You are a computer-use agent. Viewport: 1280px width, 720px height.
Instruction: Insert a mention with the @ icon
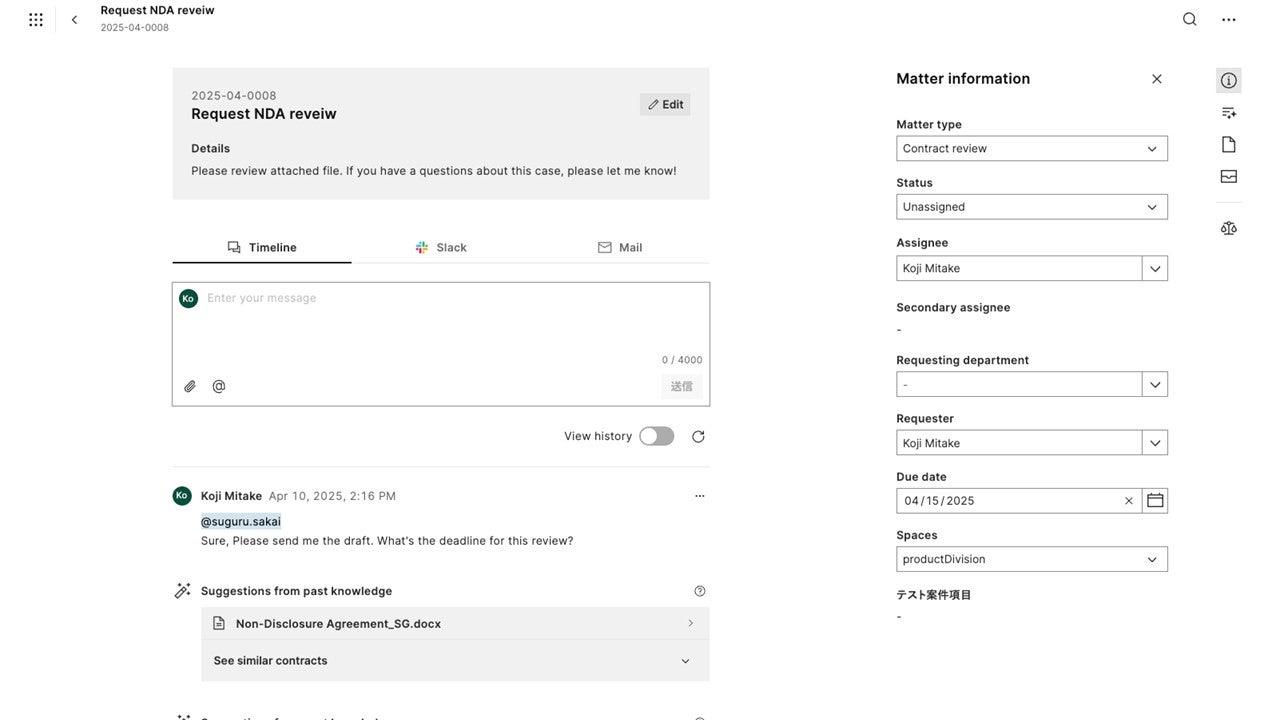click(x=219, y=387)
